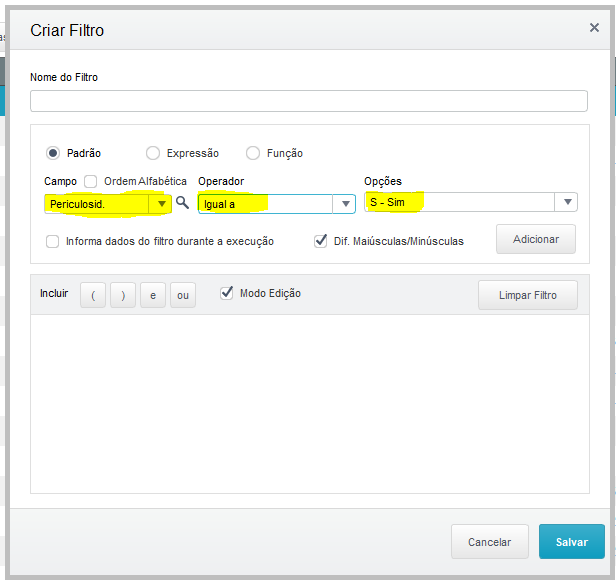Open the Operador dropdown showing Igual a
The image size is (616, 581).
coord(277,204)
